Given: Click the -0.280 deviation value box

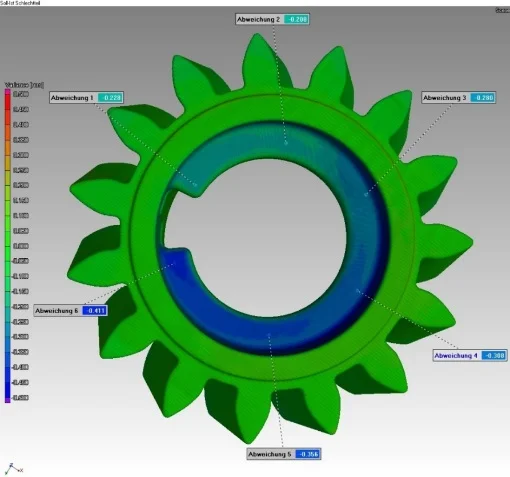Looking at the screenshot, I should click(482, 98).
